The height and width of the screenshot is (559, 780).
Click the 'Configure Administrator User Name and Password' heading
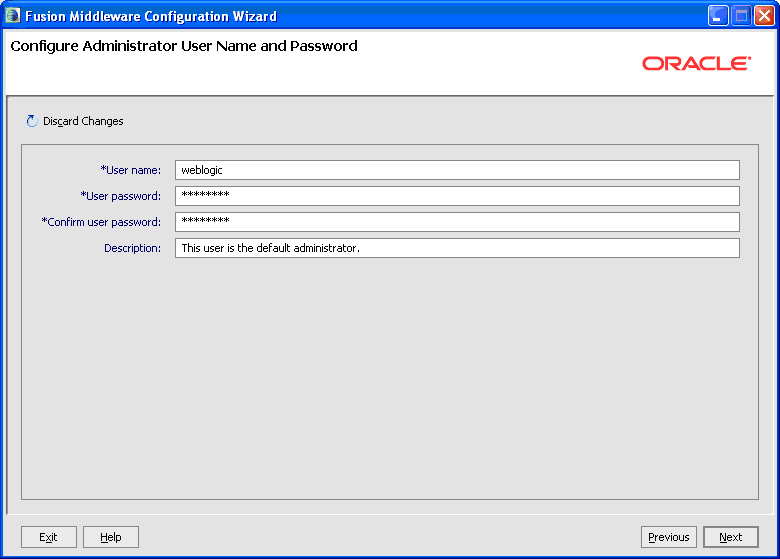[184, 46]
